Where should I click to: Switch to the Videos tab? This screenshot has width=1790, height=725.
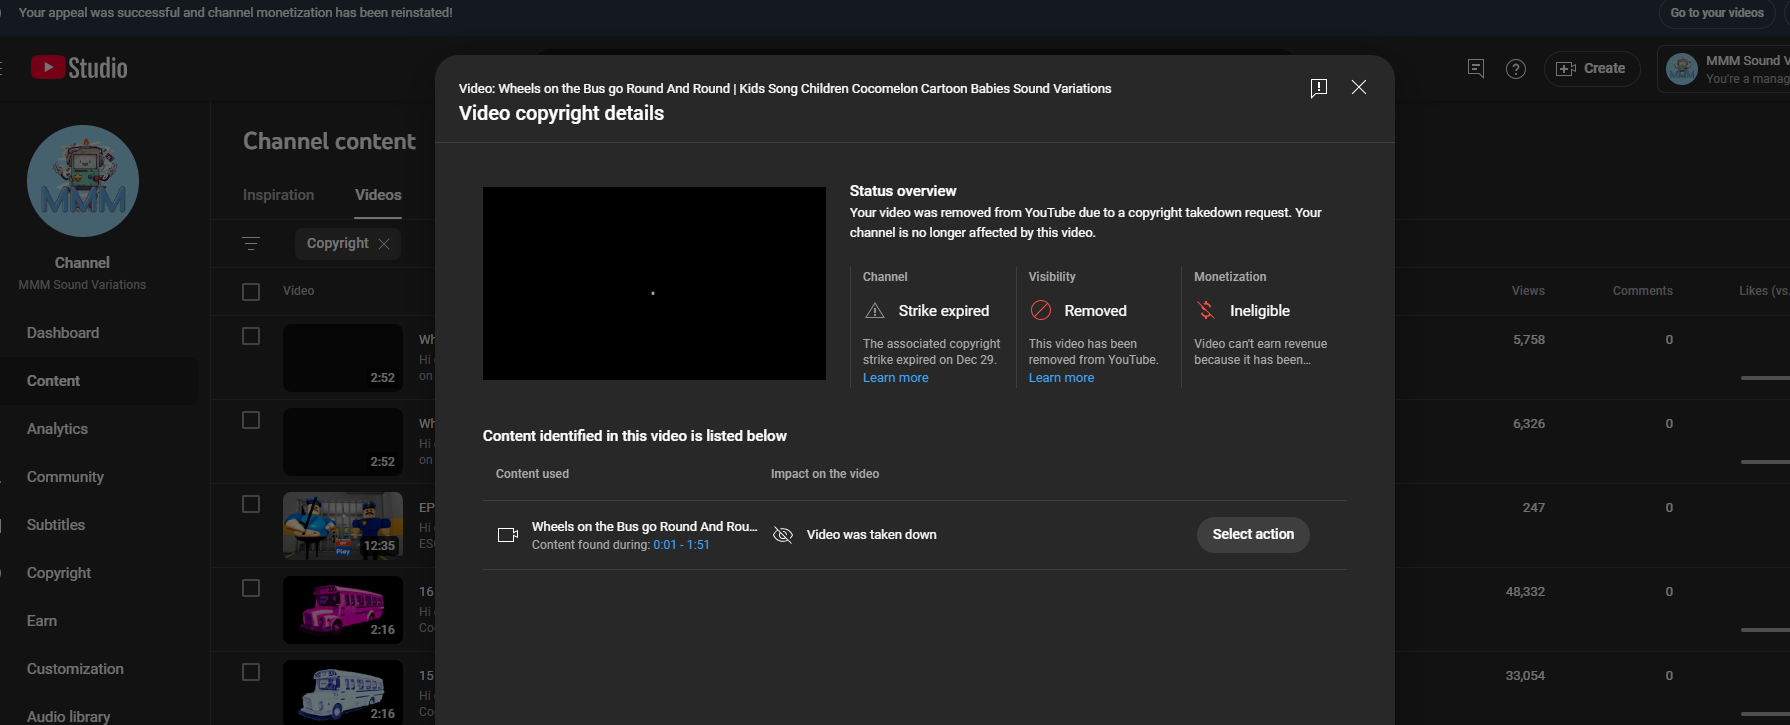378,195
